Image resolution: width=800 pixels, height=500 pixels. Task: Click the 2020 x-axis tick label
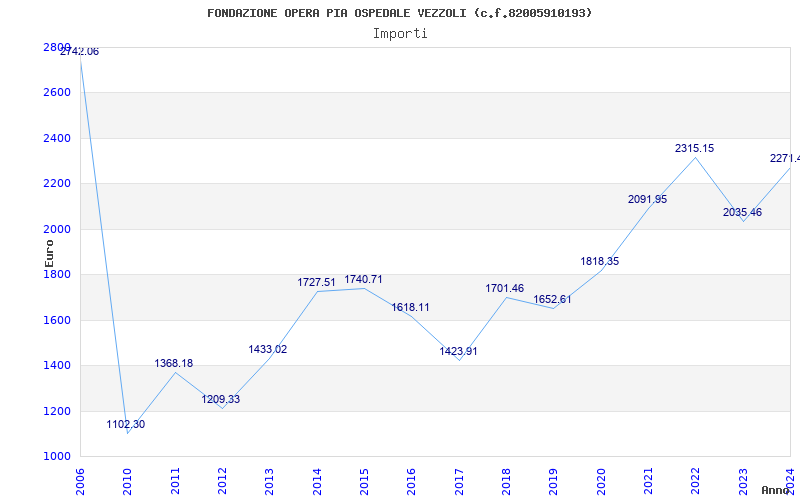point(601,482)
